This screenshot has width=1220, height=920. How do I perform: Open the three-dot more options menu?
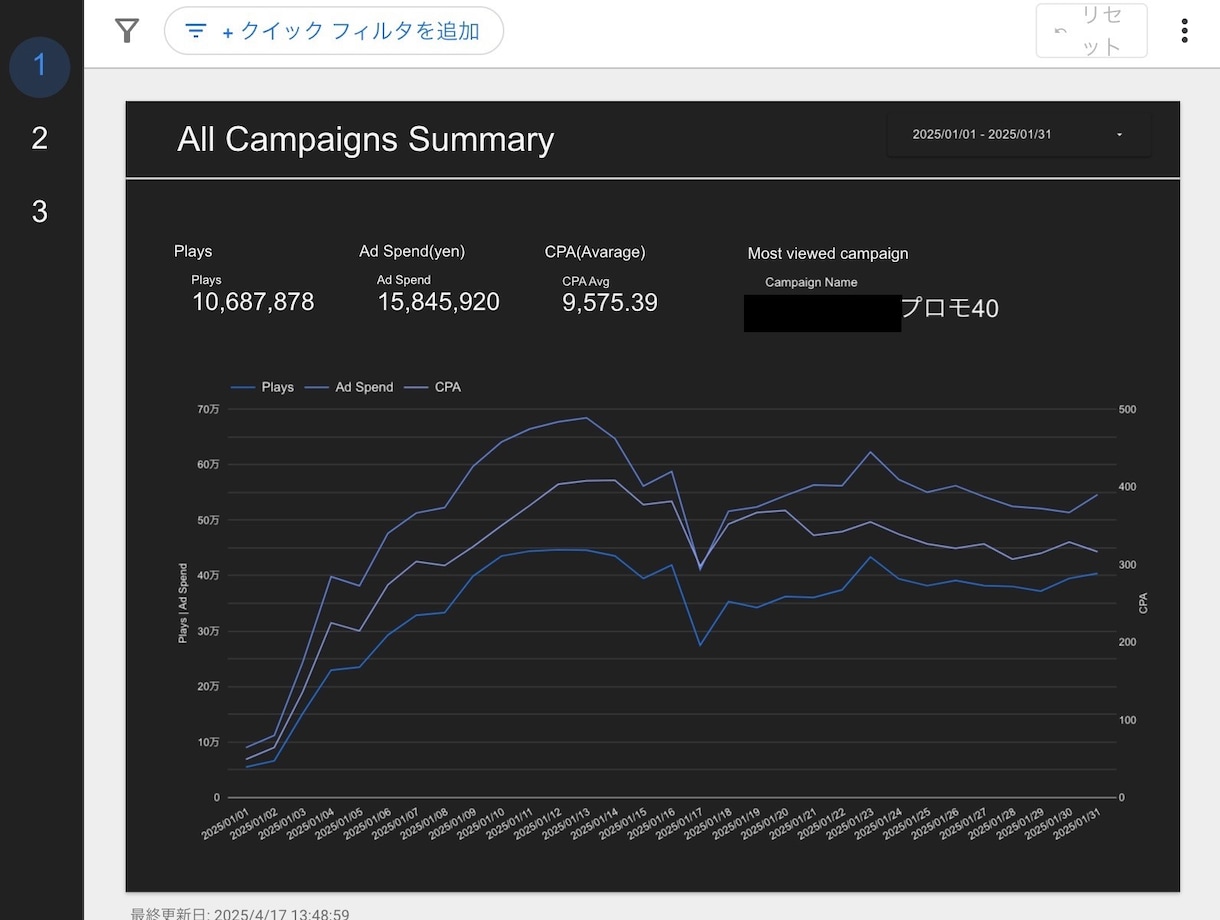[1184, 31]
